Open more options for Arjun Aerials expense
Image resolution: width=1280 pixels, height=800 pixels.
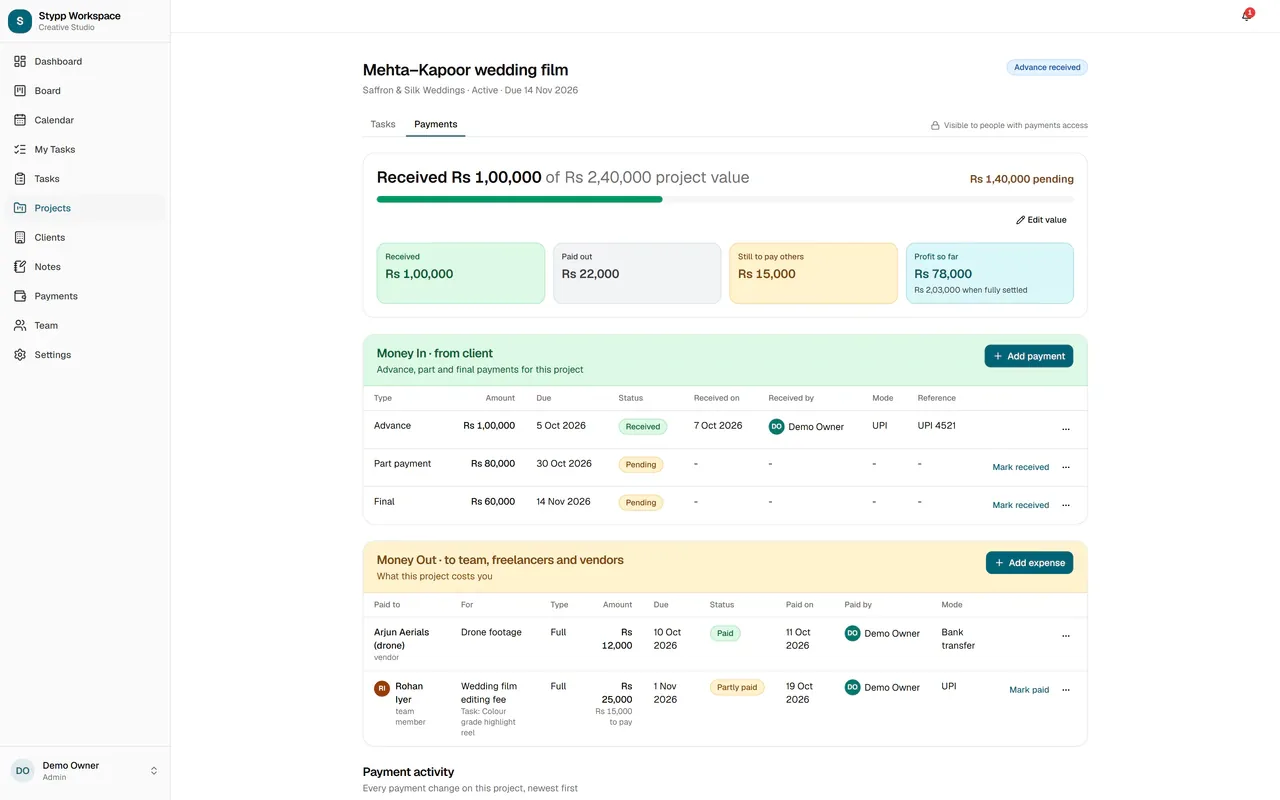(x=1066, y=636)
